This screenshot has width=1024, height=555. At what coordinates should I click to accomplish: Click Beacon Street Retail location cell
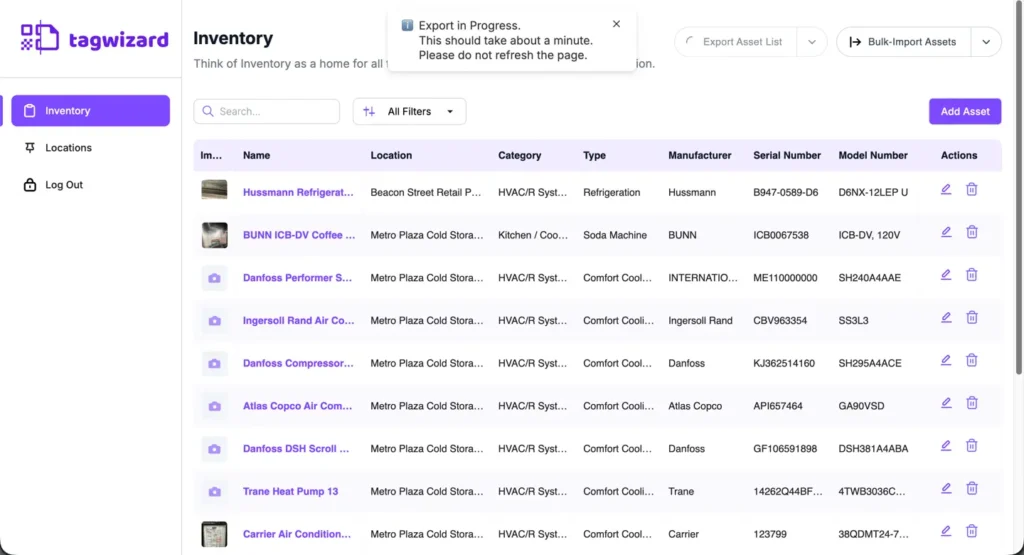pos(425,193)
